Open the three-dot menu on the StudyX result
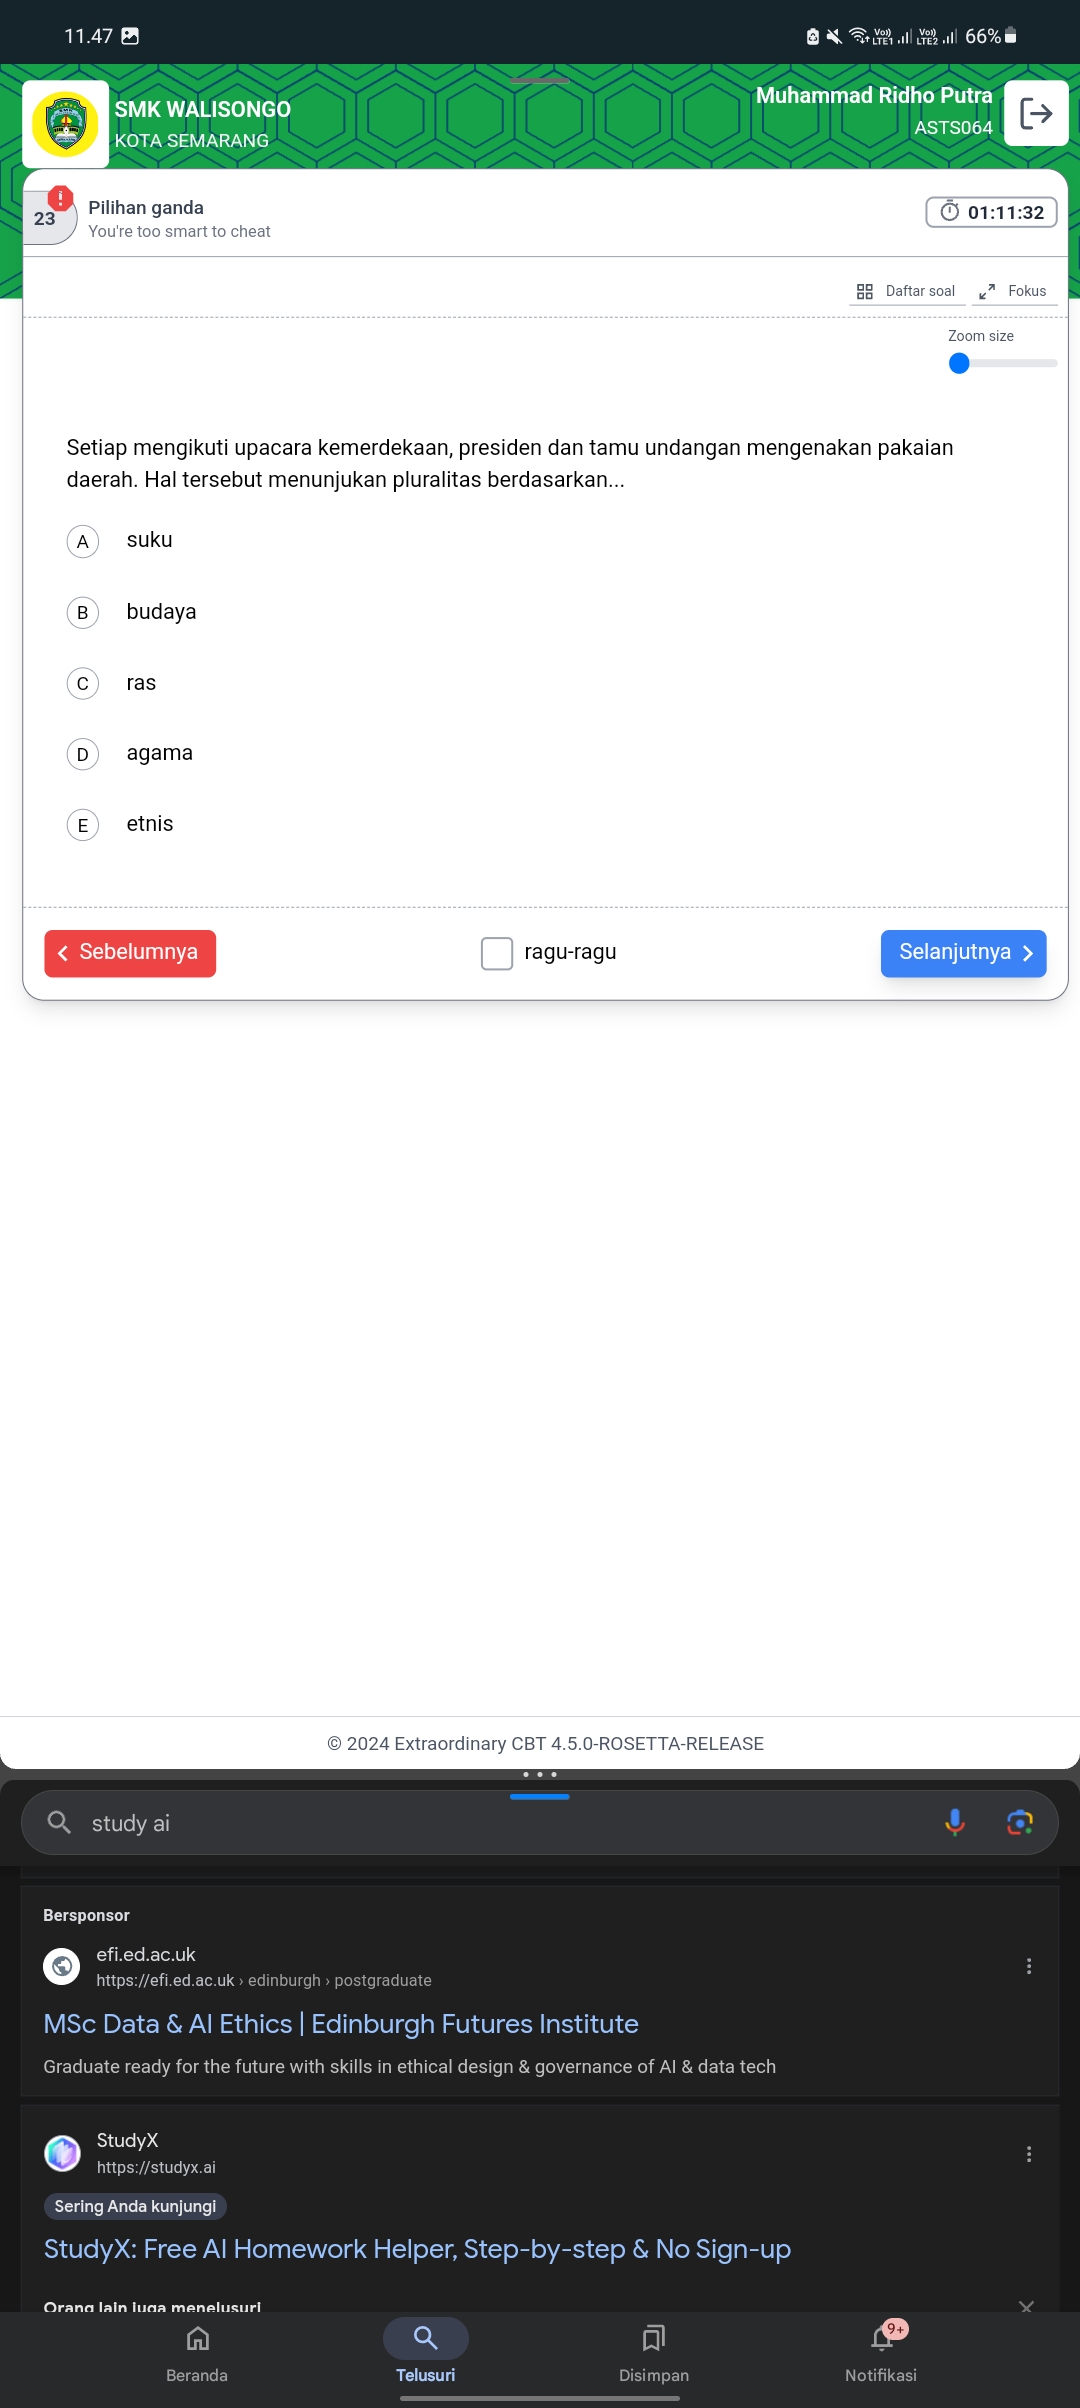The width and height of the screenshot is (1080, 2408). [1029, 2153]
